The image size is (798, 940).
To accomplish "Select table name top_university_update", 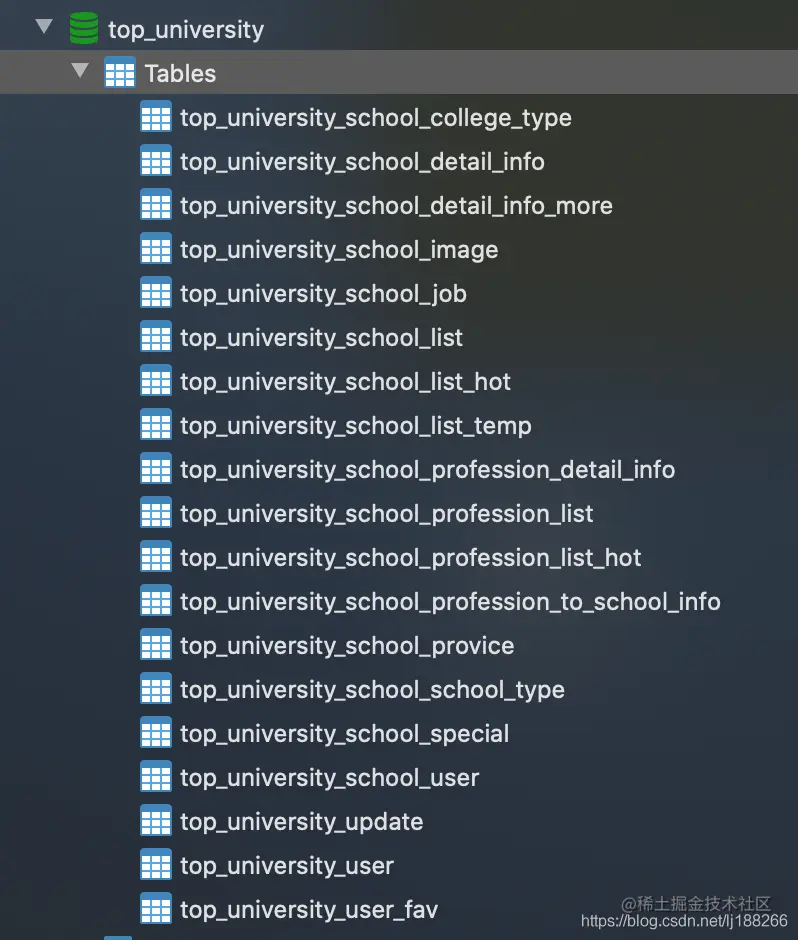I will pos(302,822).
